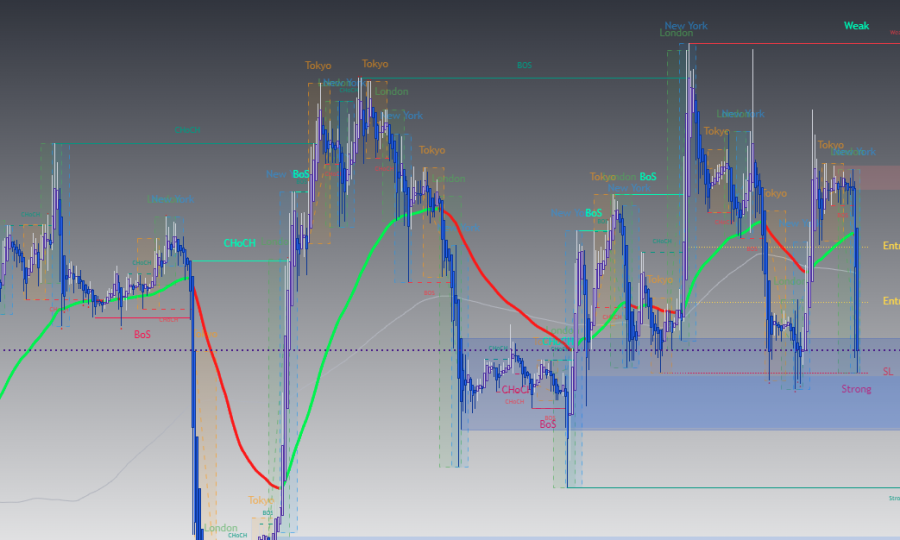Image resolution: width=900 pixels, height=540 pixels.
Task: Select the upper yellow "Entry" level label
Action: click(889, 246)
